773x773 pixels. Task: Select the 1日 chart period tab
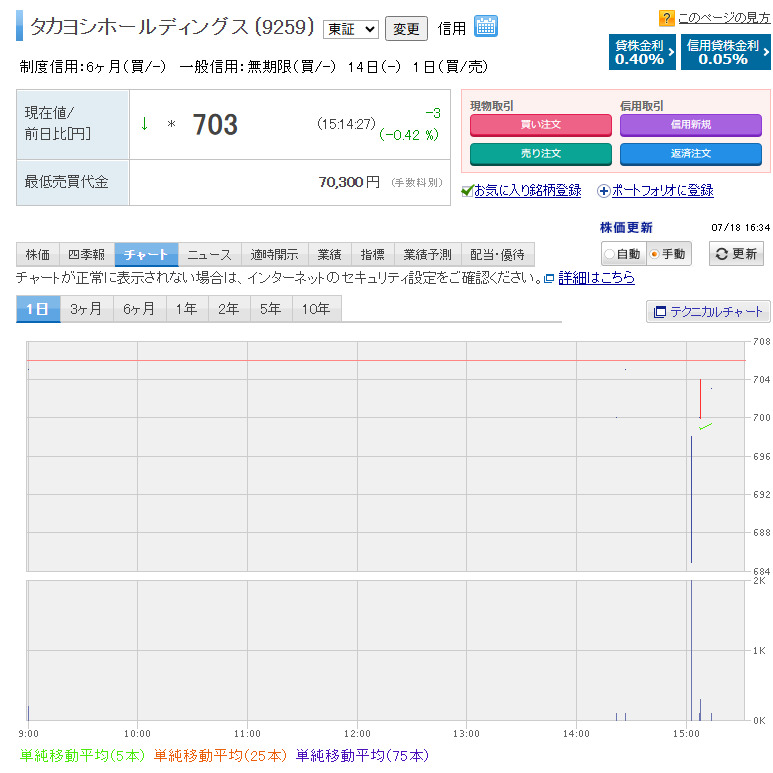point(38,309)
